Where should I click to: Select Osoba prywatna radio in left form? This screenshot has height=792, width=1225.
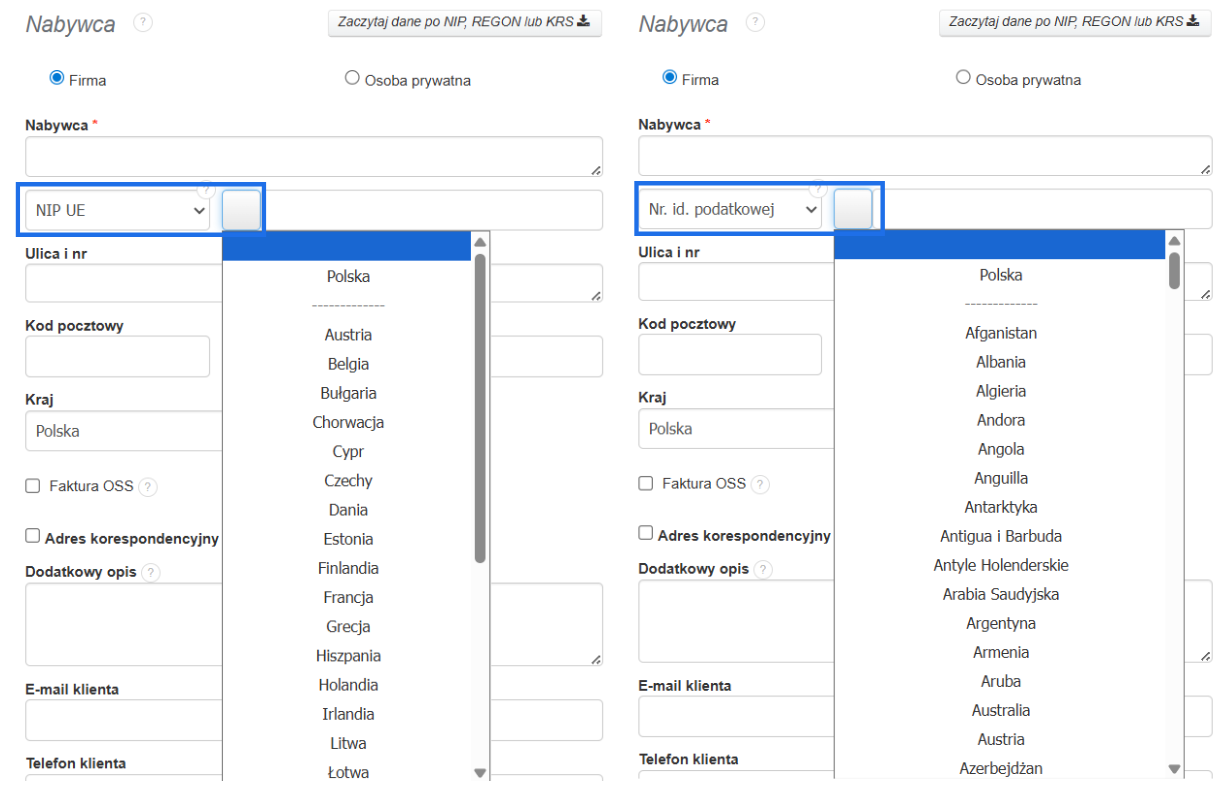pyautogui.click(x=352, y=78)
